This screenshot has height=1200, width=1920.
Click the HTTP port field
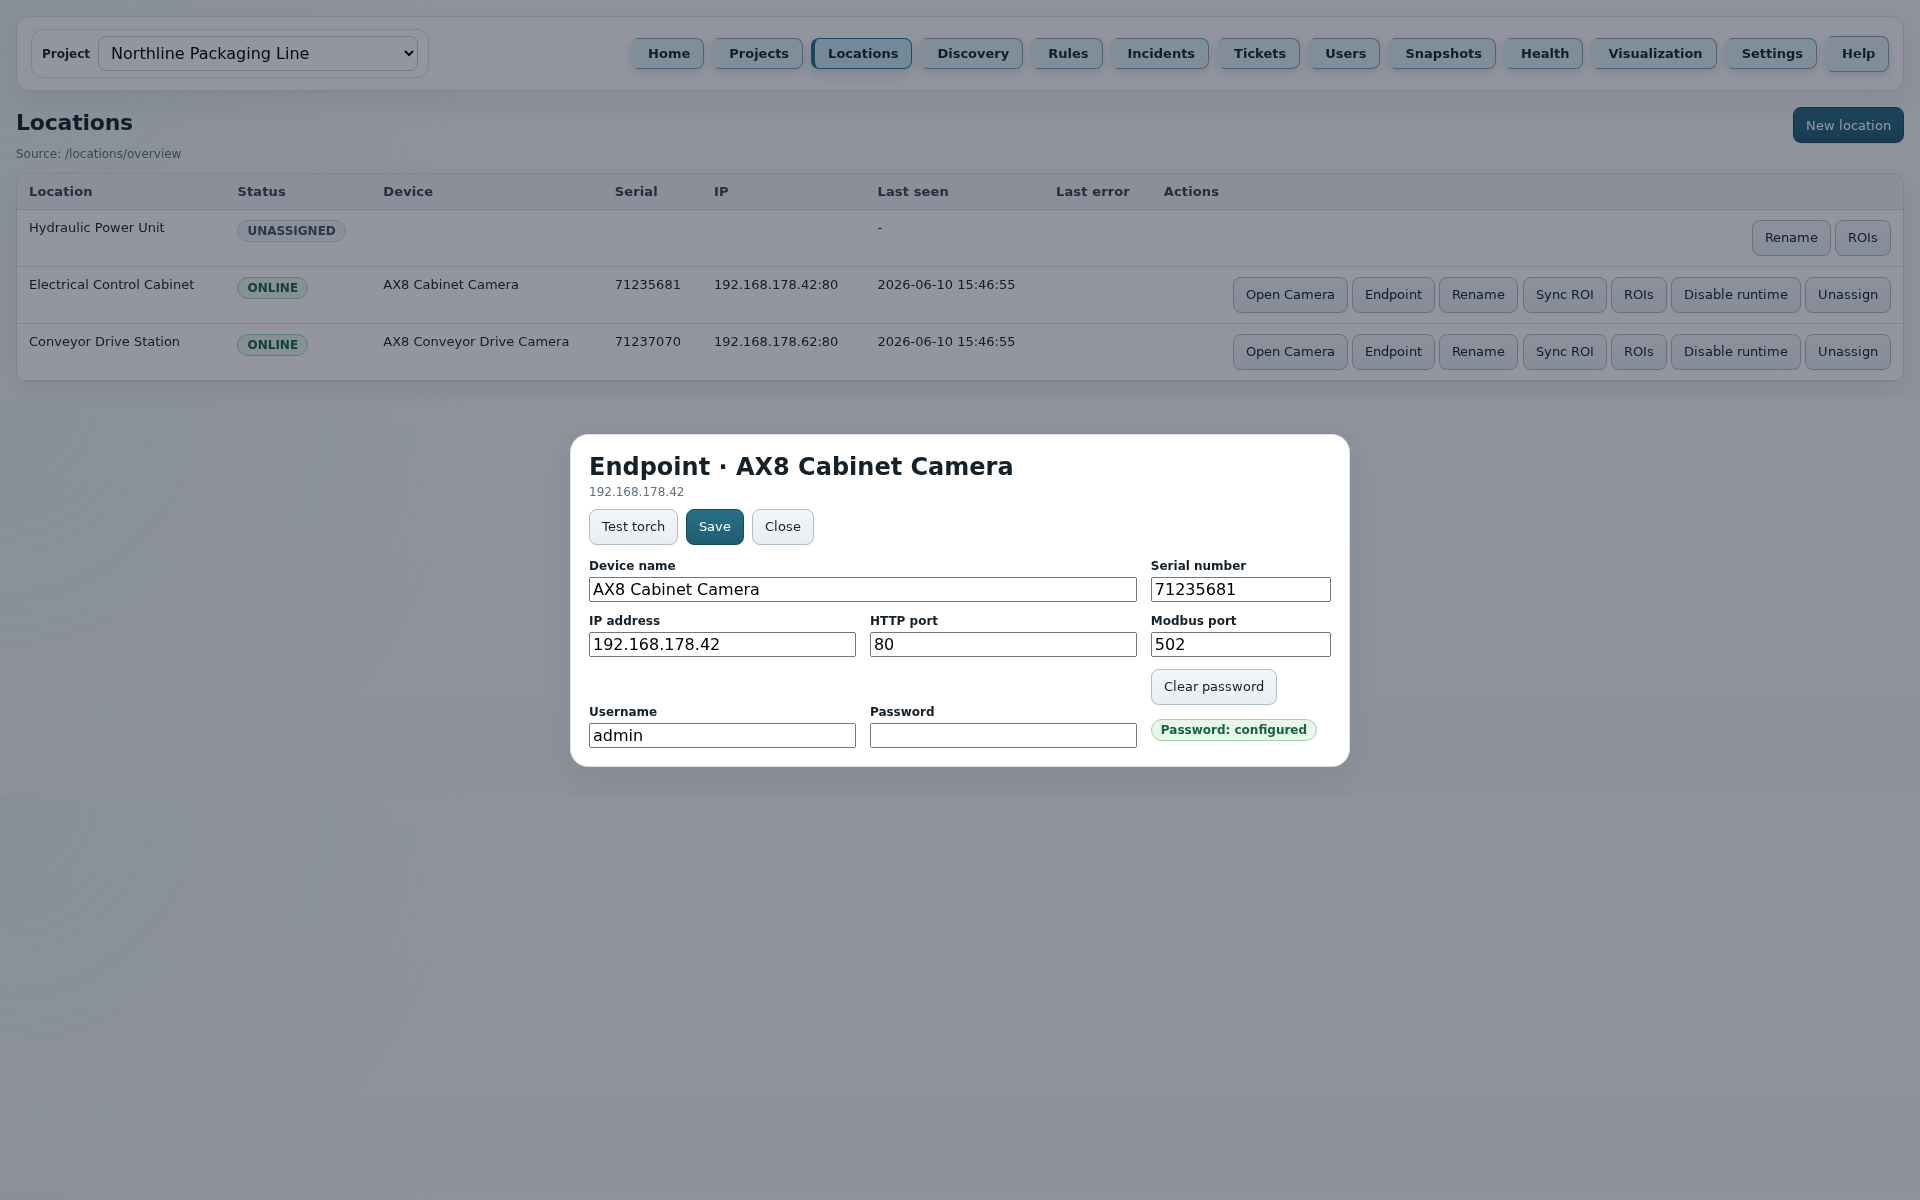click(1003, 645)
